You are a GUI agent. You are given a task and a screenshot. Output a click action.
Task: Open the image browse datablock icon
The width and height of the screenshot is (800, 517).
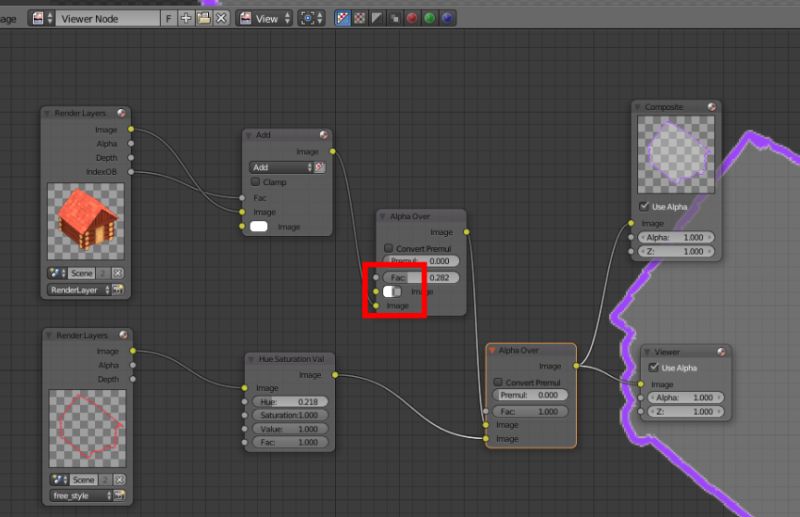coord(41,19)
